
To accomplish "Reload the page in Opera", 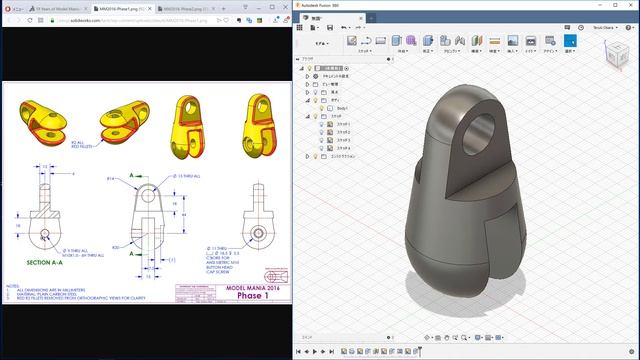I will (30, 20).
